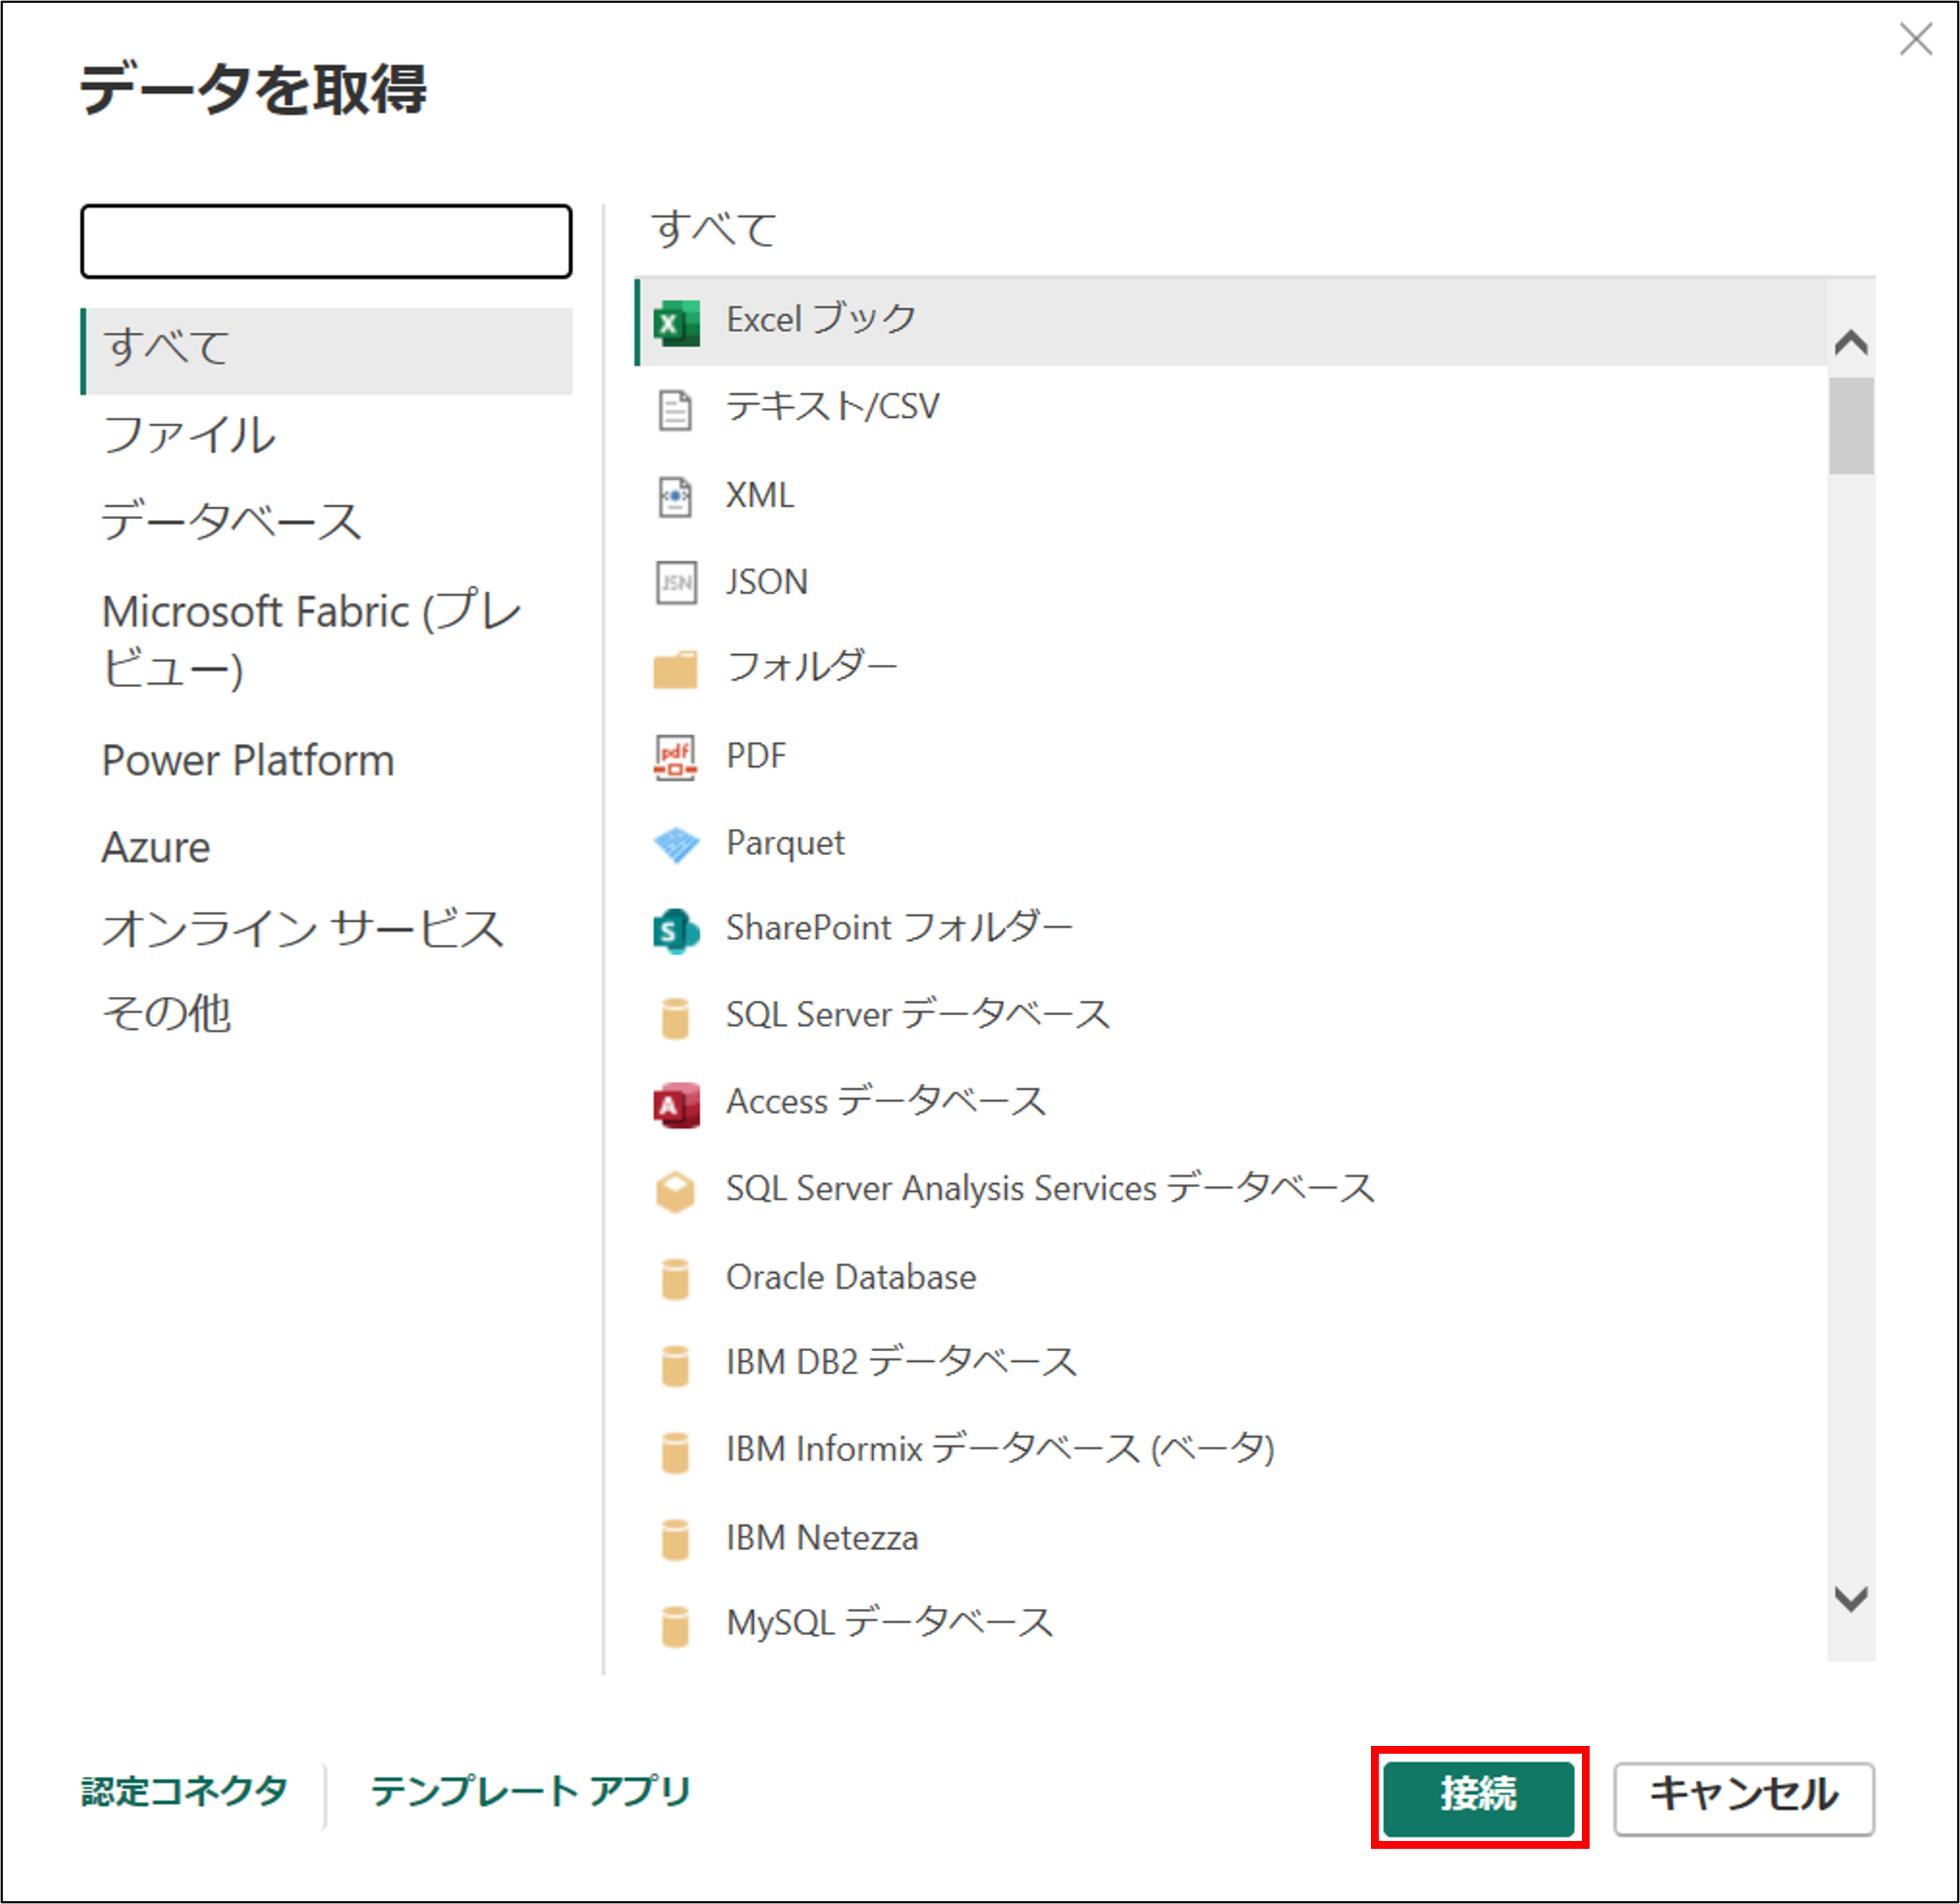Pick the PDF connector icon
This screenshot has width=1960, height=1904.
click(676, 757)
